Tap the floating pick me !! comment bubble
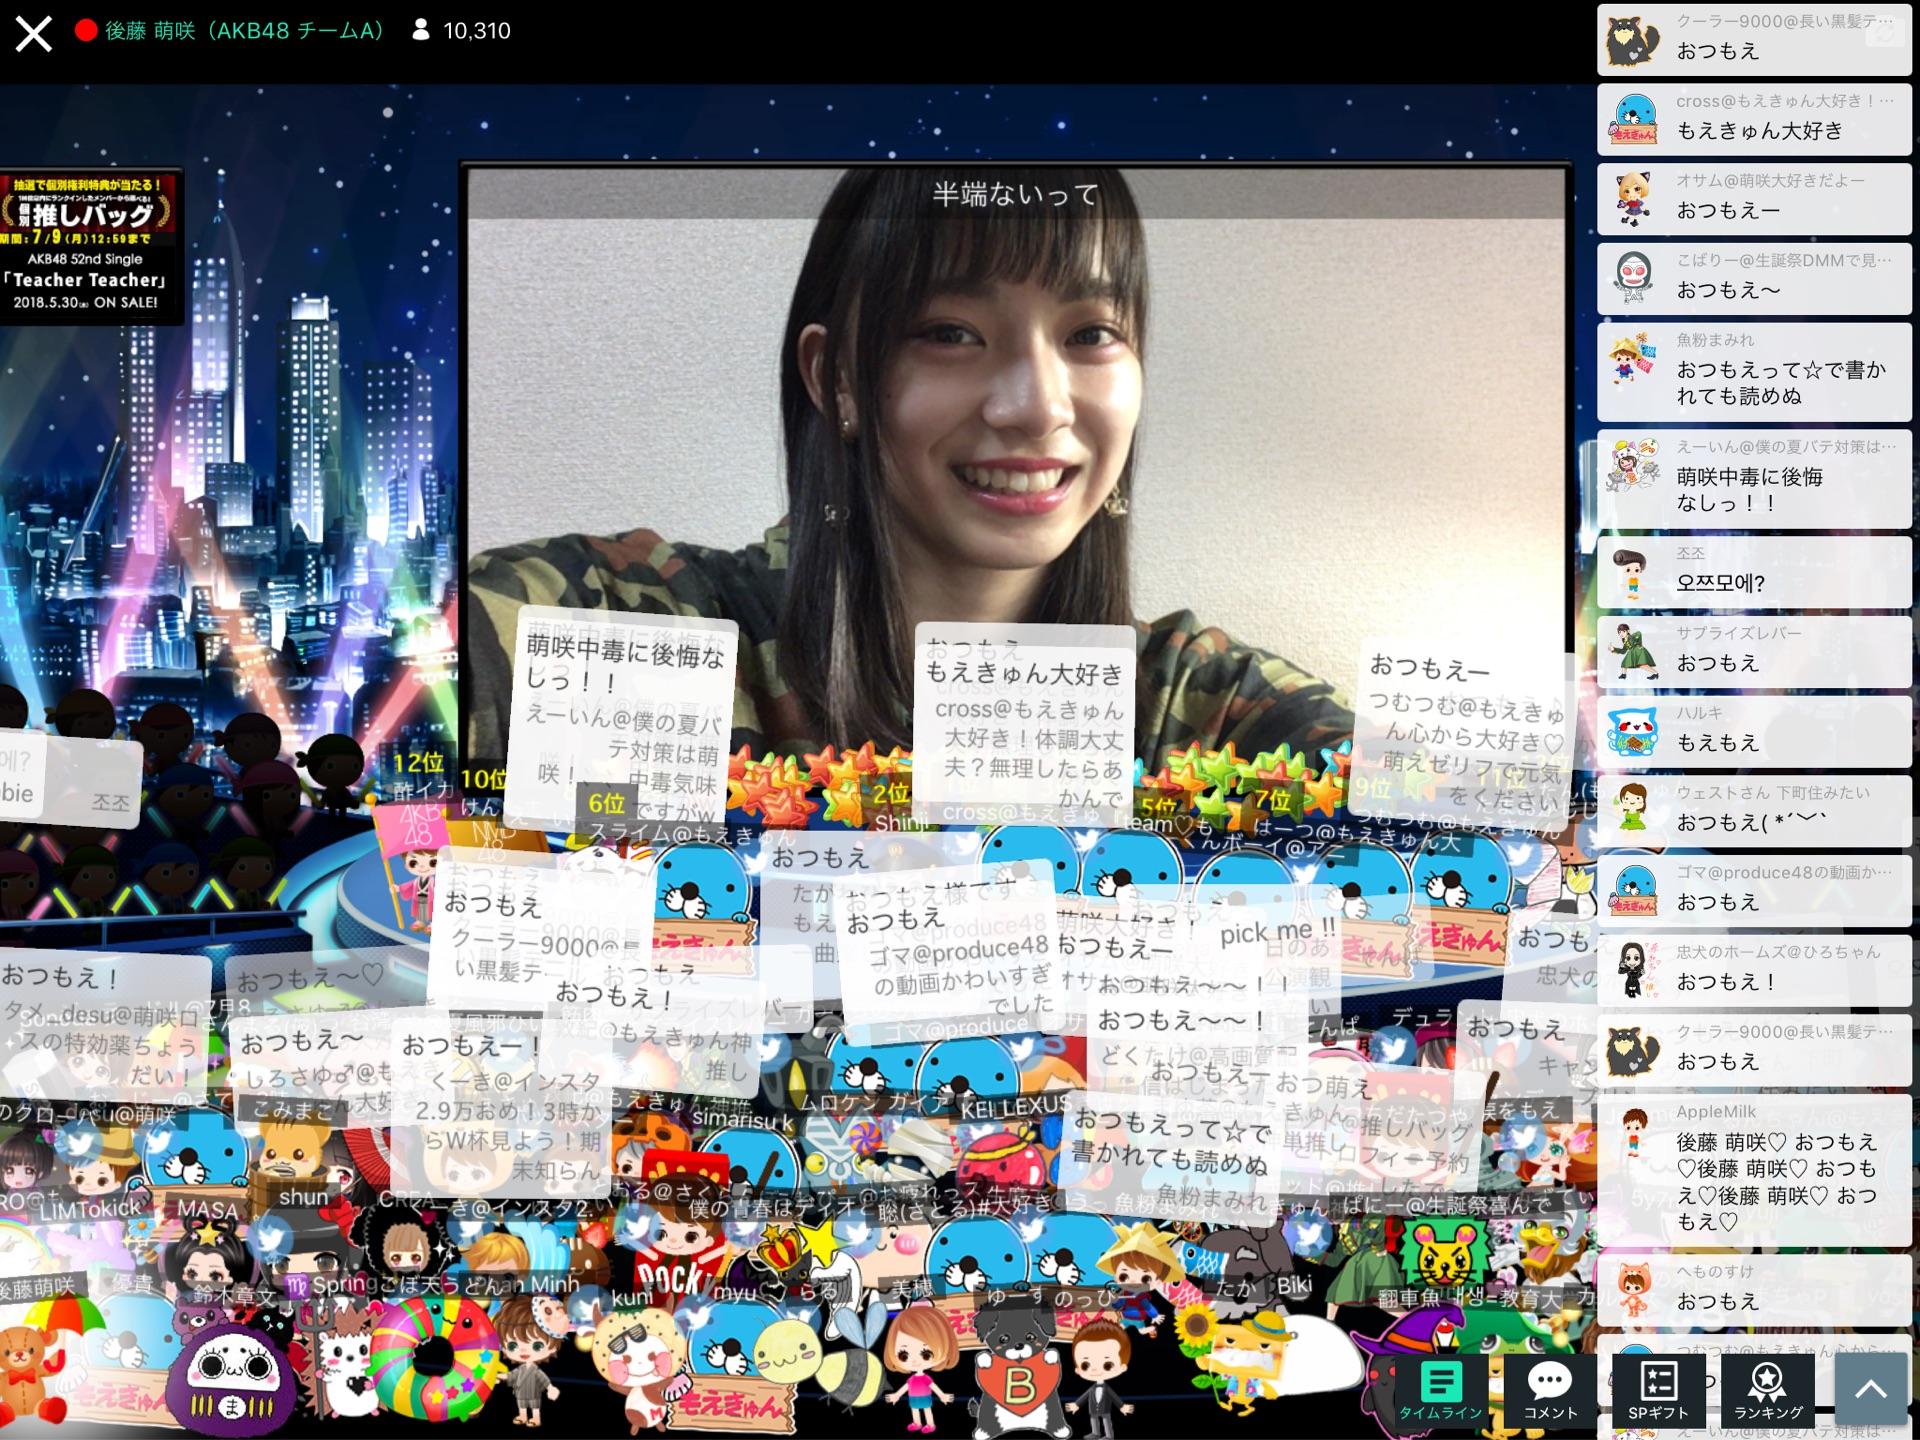This screenshot has height=1440, width=1920. 1277,933
